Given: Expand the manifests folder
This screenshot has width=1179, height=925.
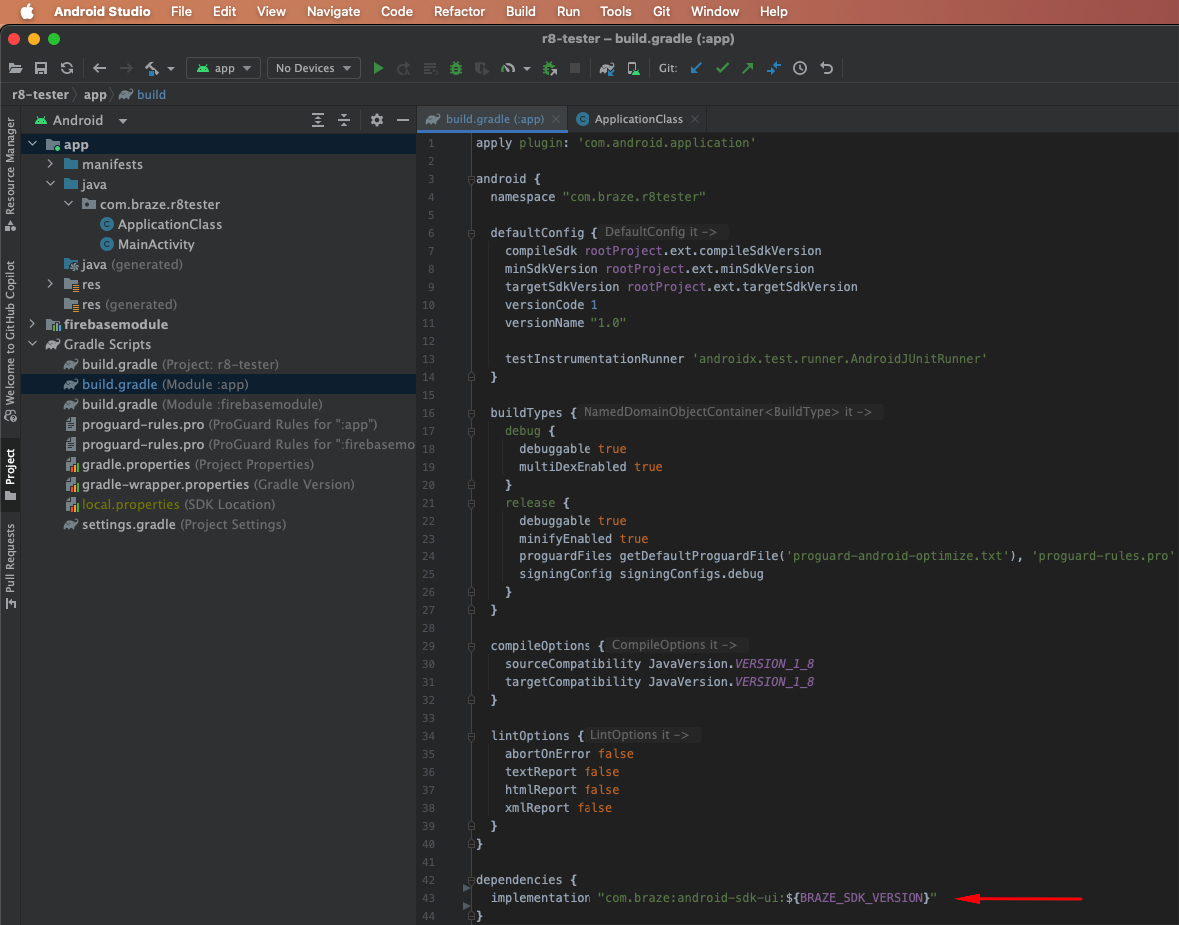Looking at the screenshot, I should 50,164.
